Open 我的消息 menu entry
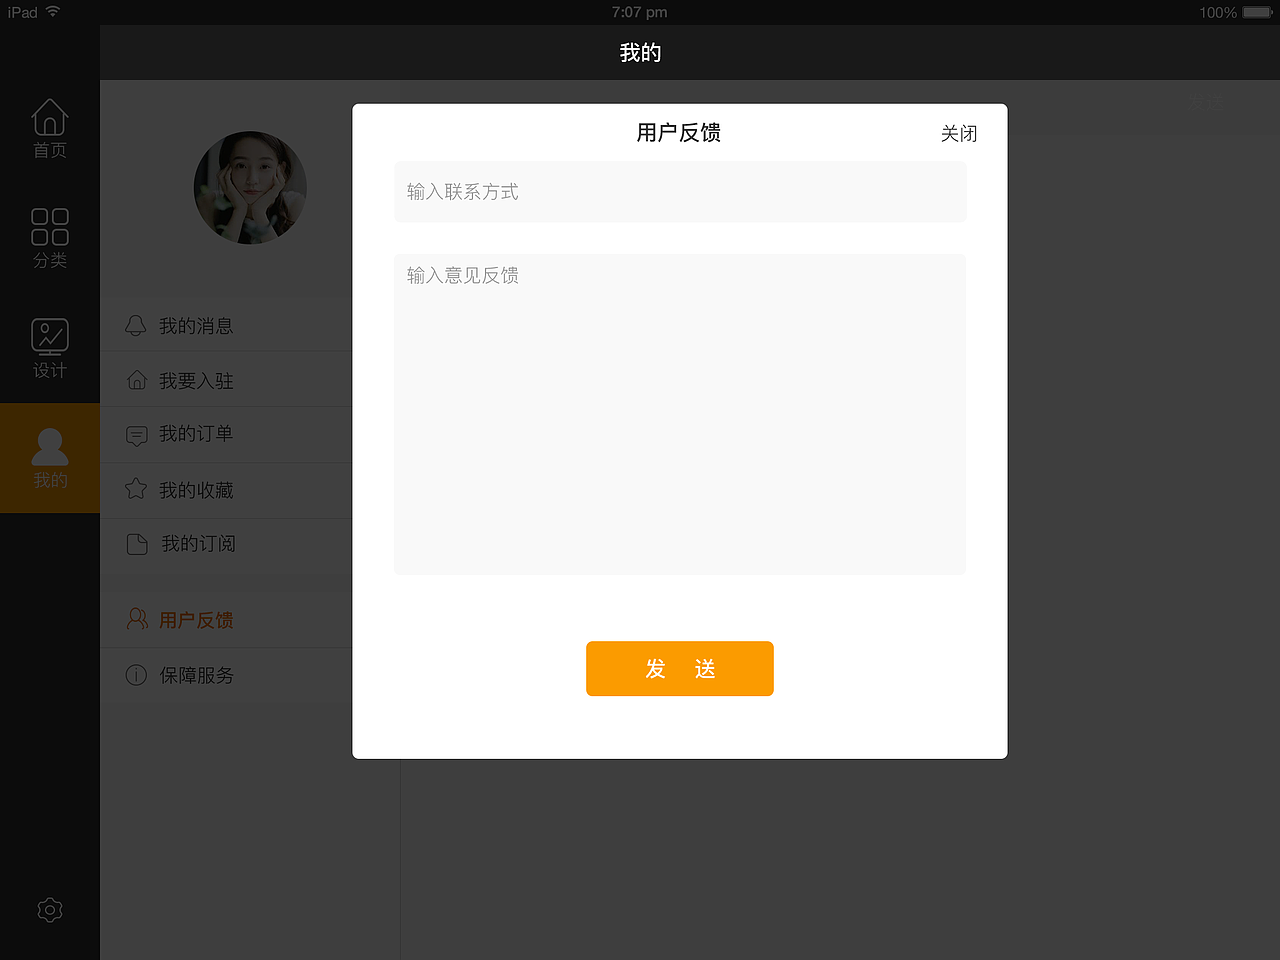 point(226,325)
